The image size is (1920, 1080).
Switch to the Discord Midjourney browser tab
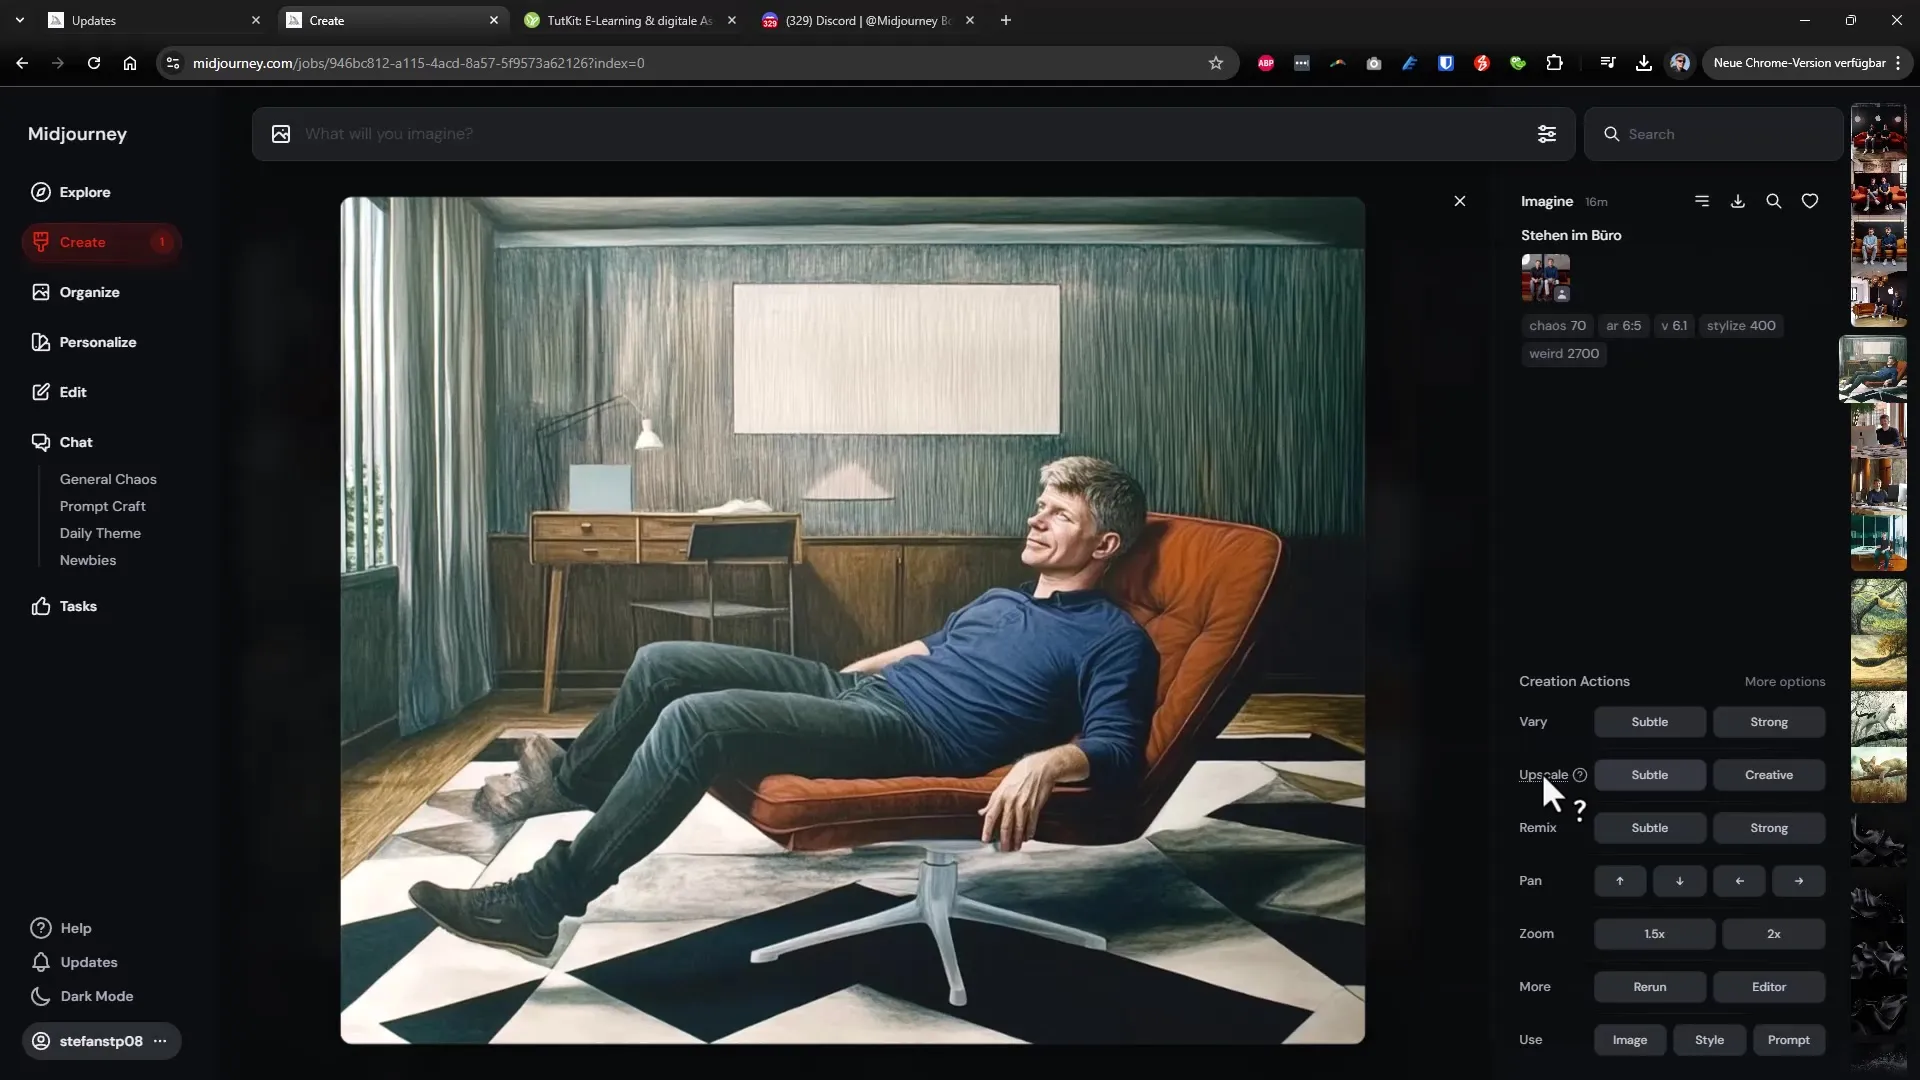pos(866,20)
